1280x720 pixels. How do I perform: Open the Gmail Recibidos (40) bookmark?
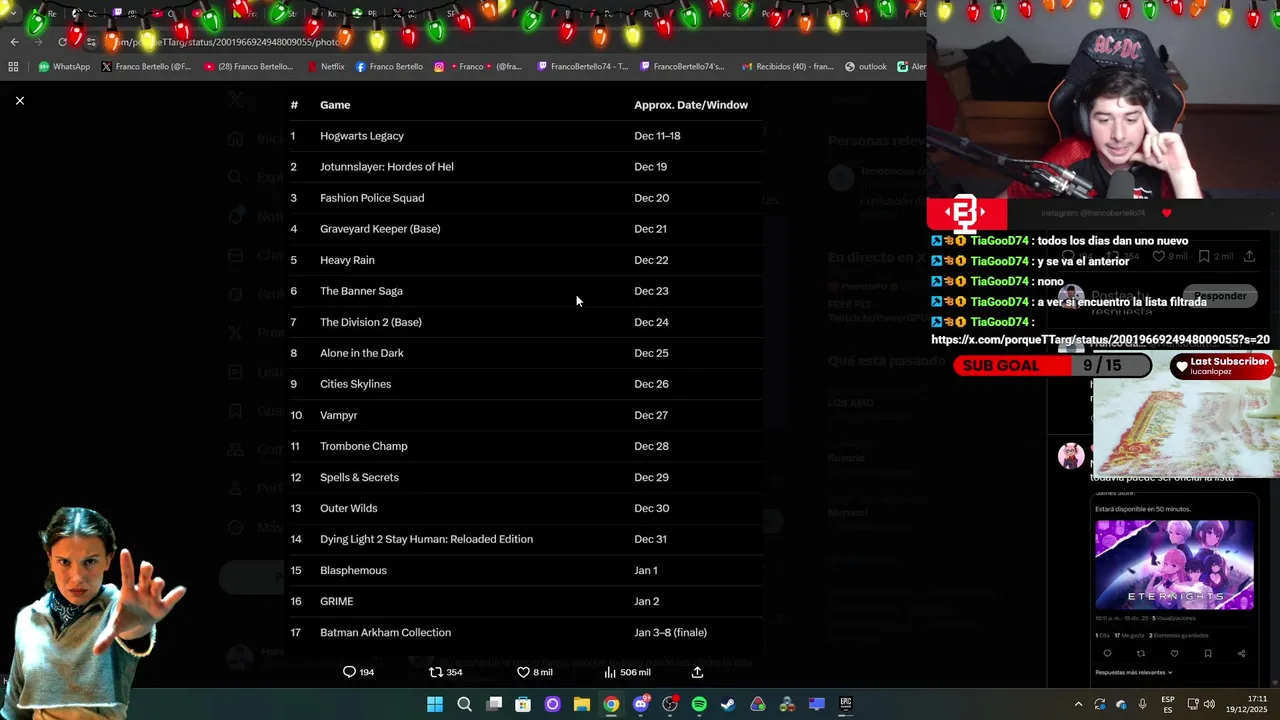788,67
